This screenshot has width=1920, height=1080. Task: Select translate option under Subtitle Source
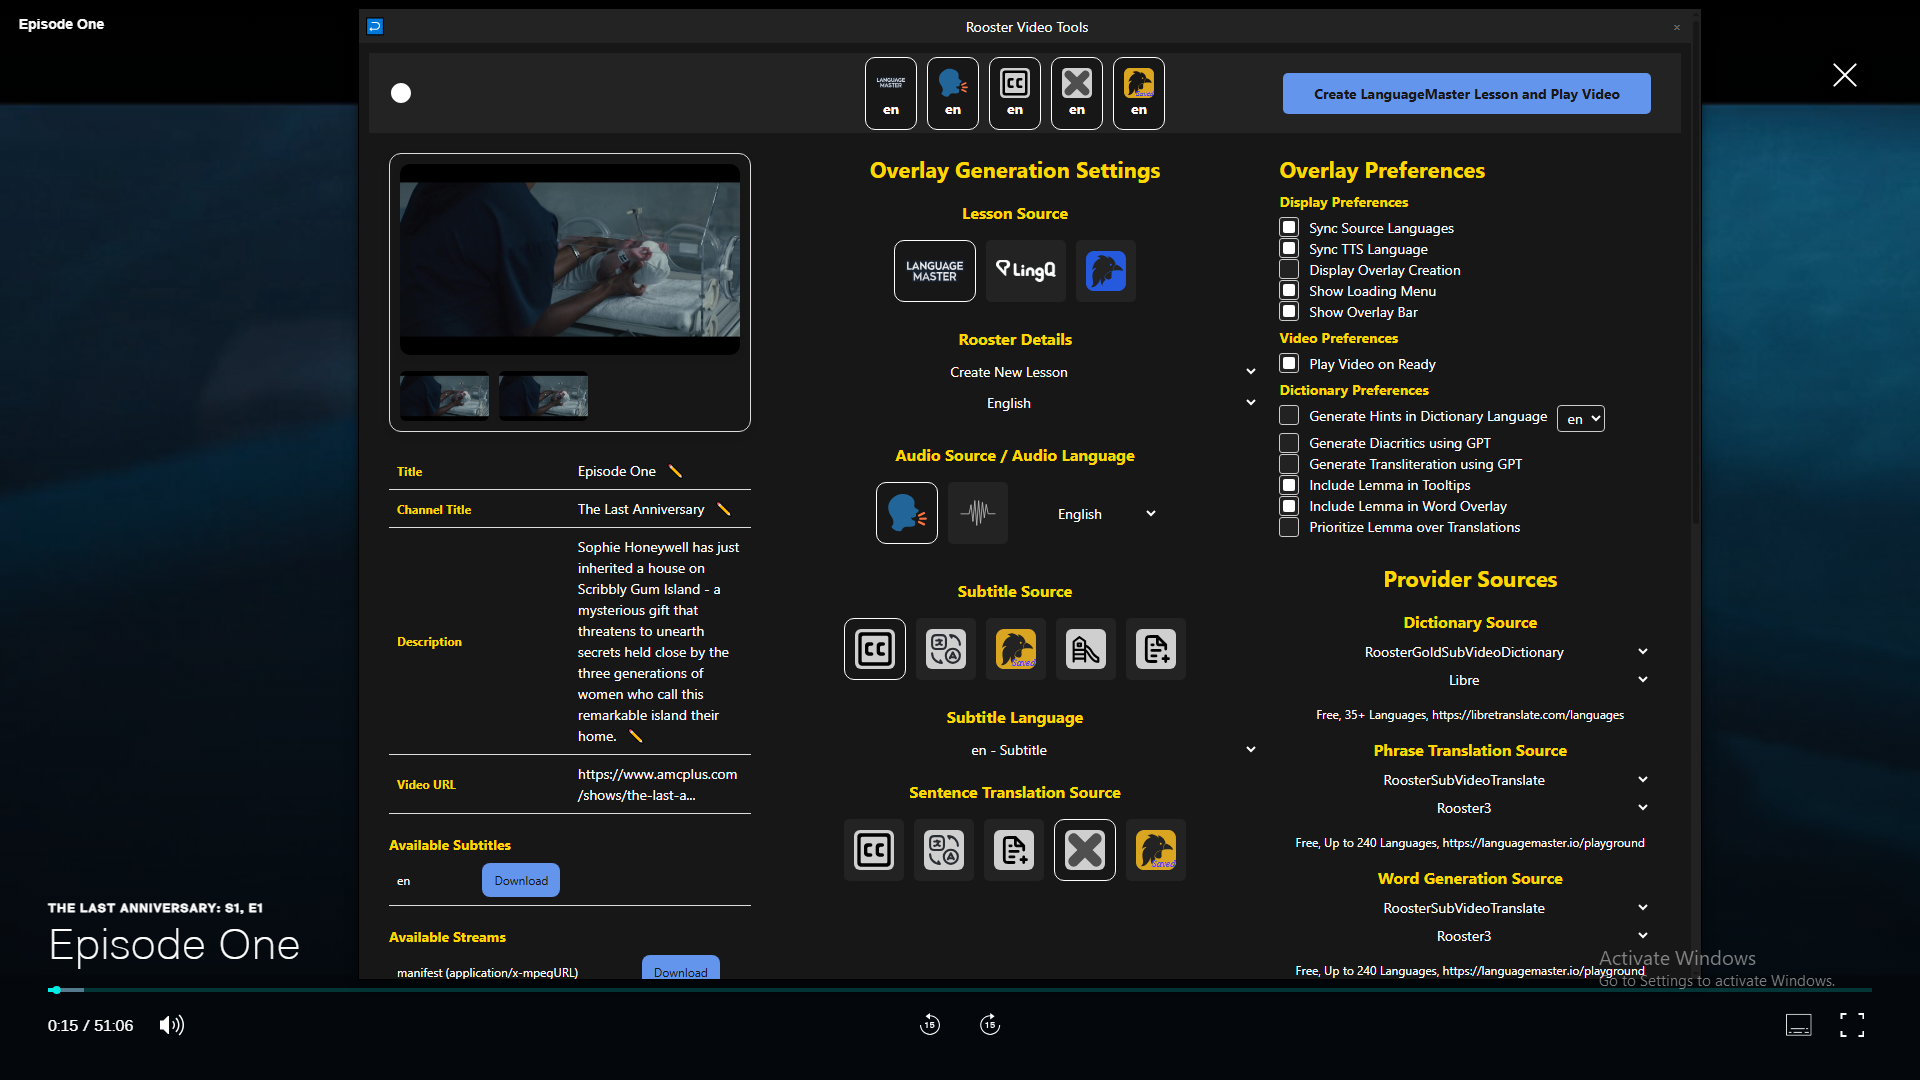click(945, 649)
